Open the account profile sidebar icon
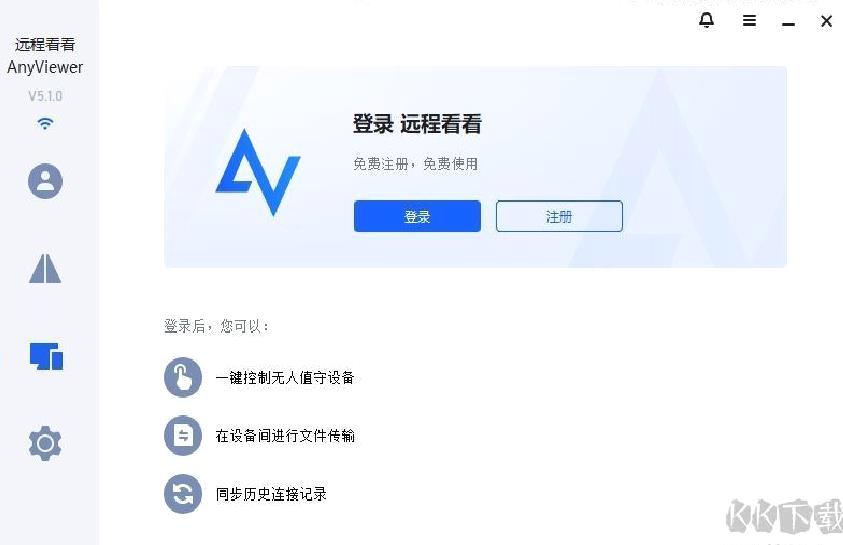Viewport: 843px width, 545px height. [x=45, y=181]
